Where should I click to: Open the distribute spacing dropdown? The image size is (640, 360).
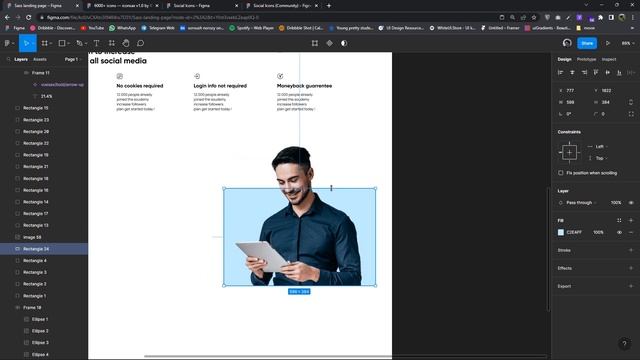point(631,73)
